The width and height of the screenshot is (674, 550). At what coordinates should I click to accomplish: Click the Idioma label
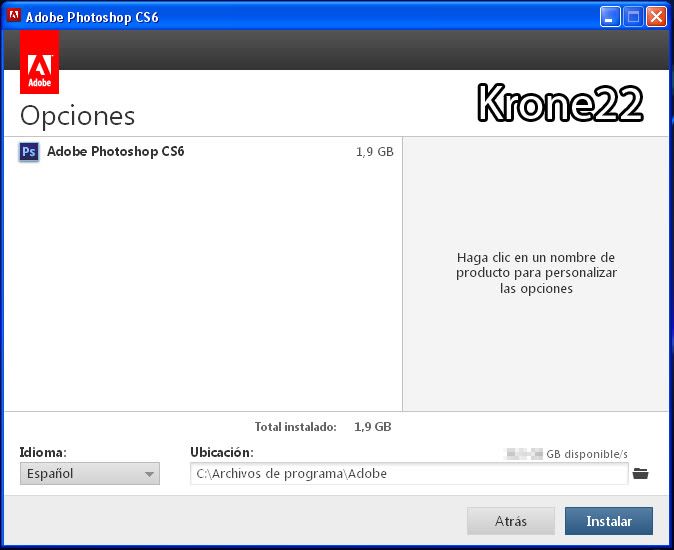43,452
